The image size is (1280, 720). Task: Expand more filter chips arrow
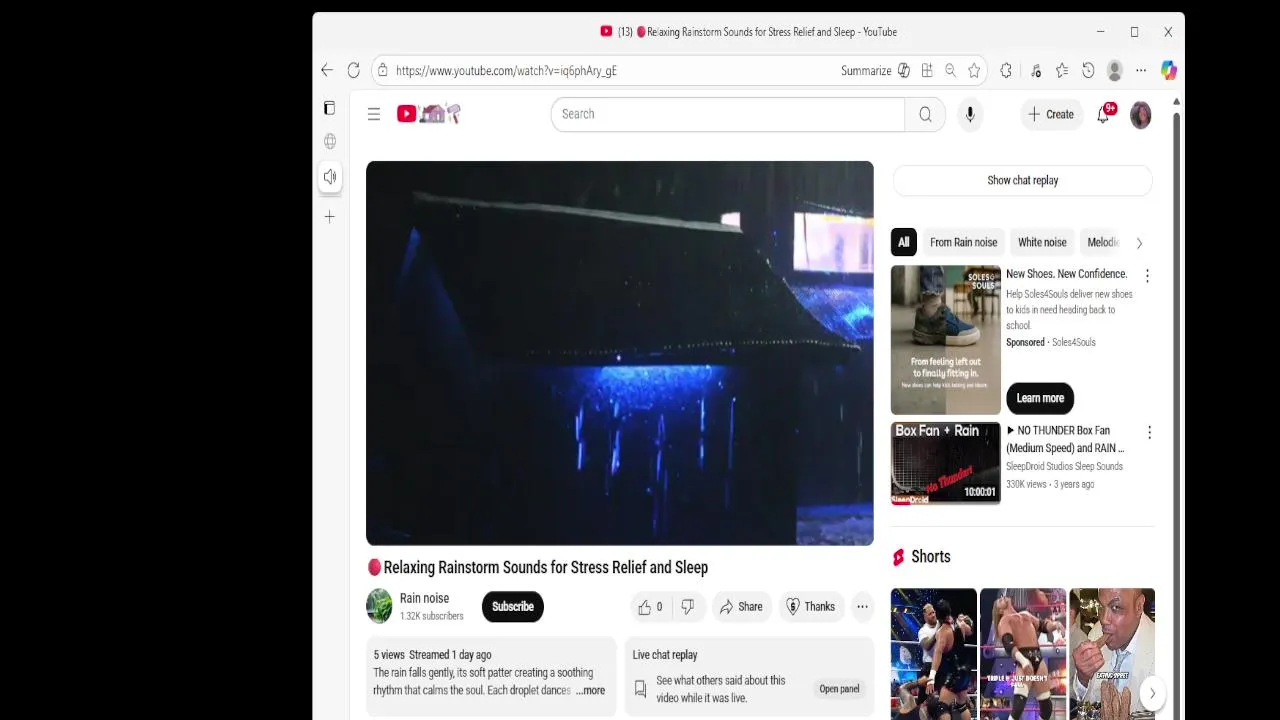coord(1138,243)
